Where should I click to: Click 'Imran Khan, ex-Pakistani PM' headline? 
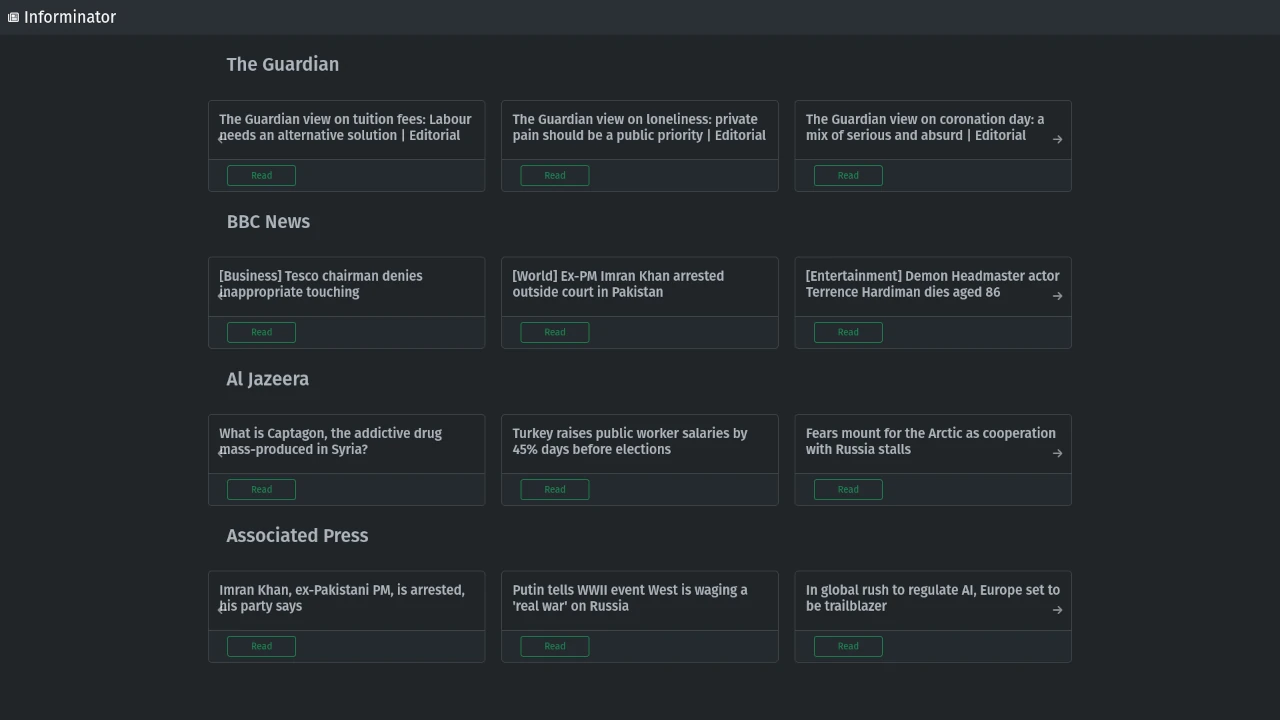point(342,598)
